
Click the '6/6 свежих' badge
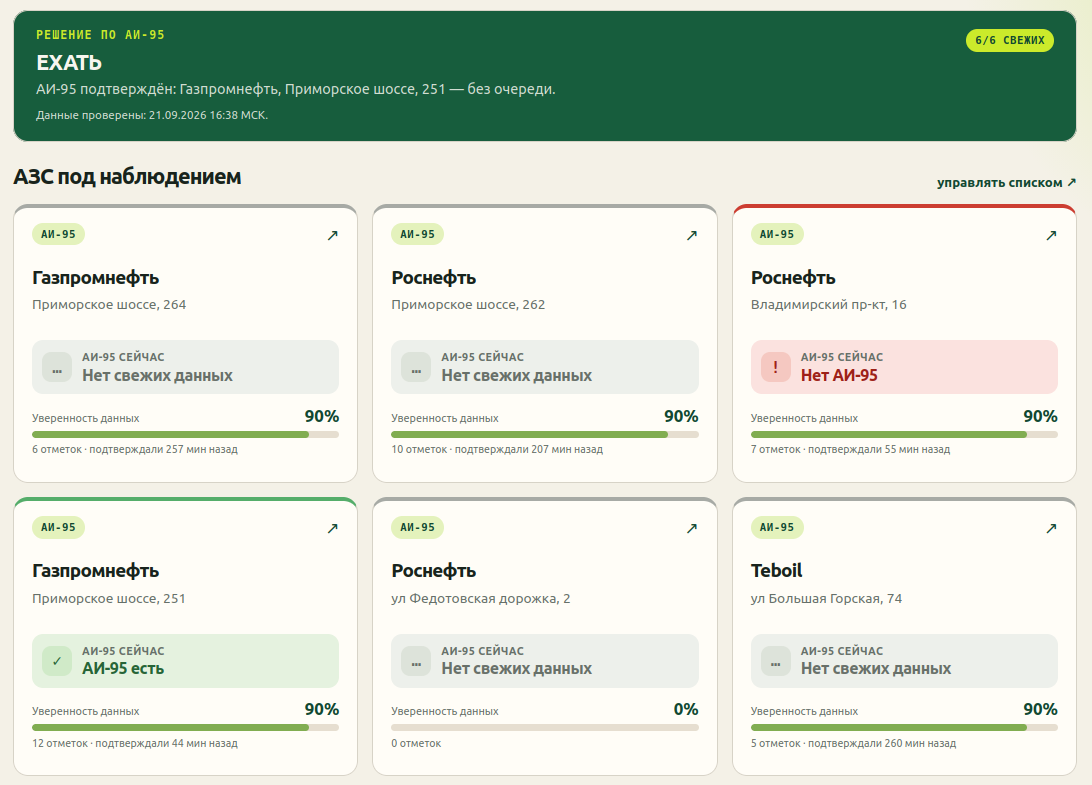coord(1010,40)
